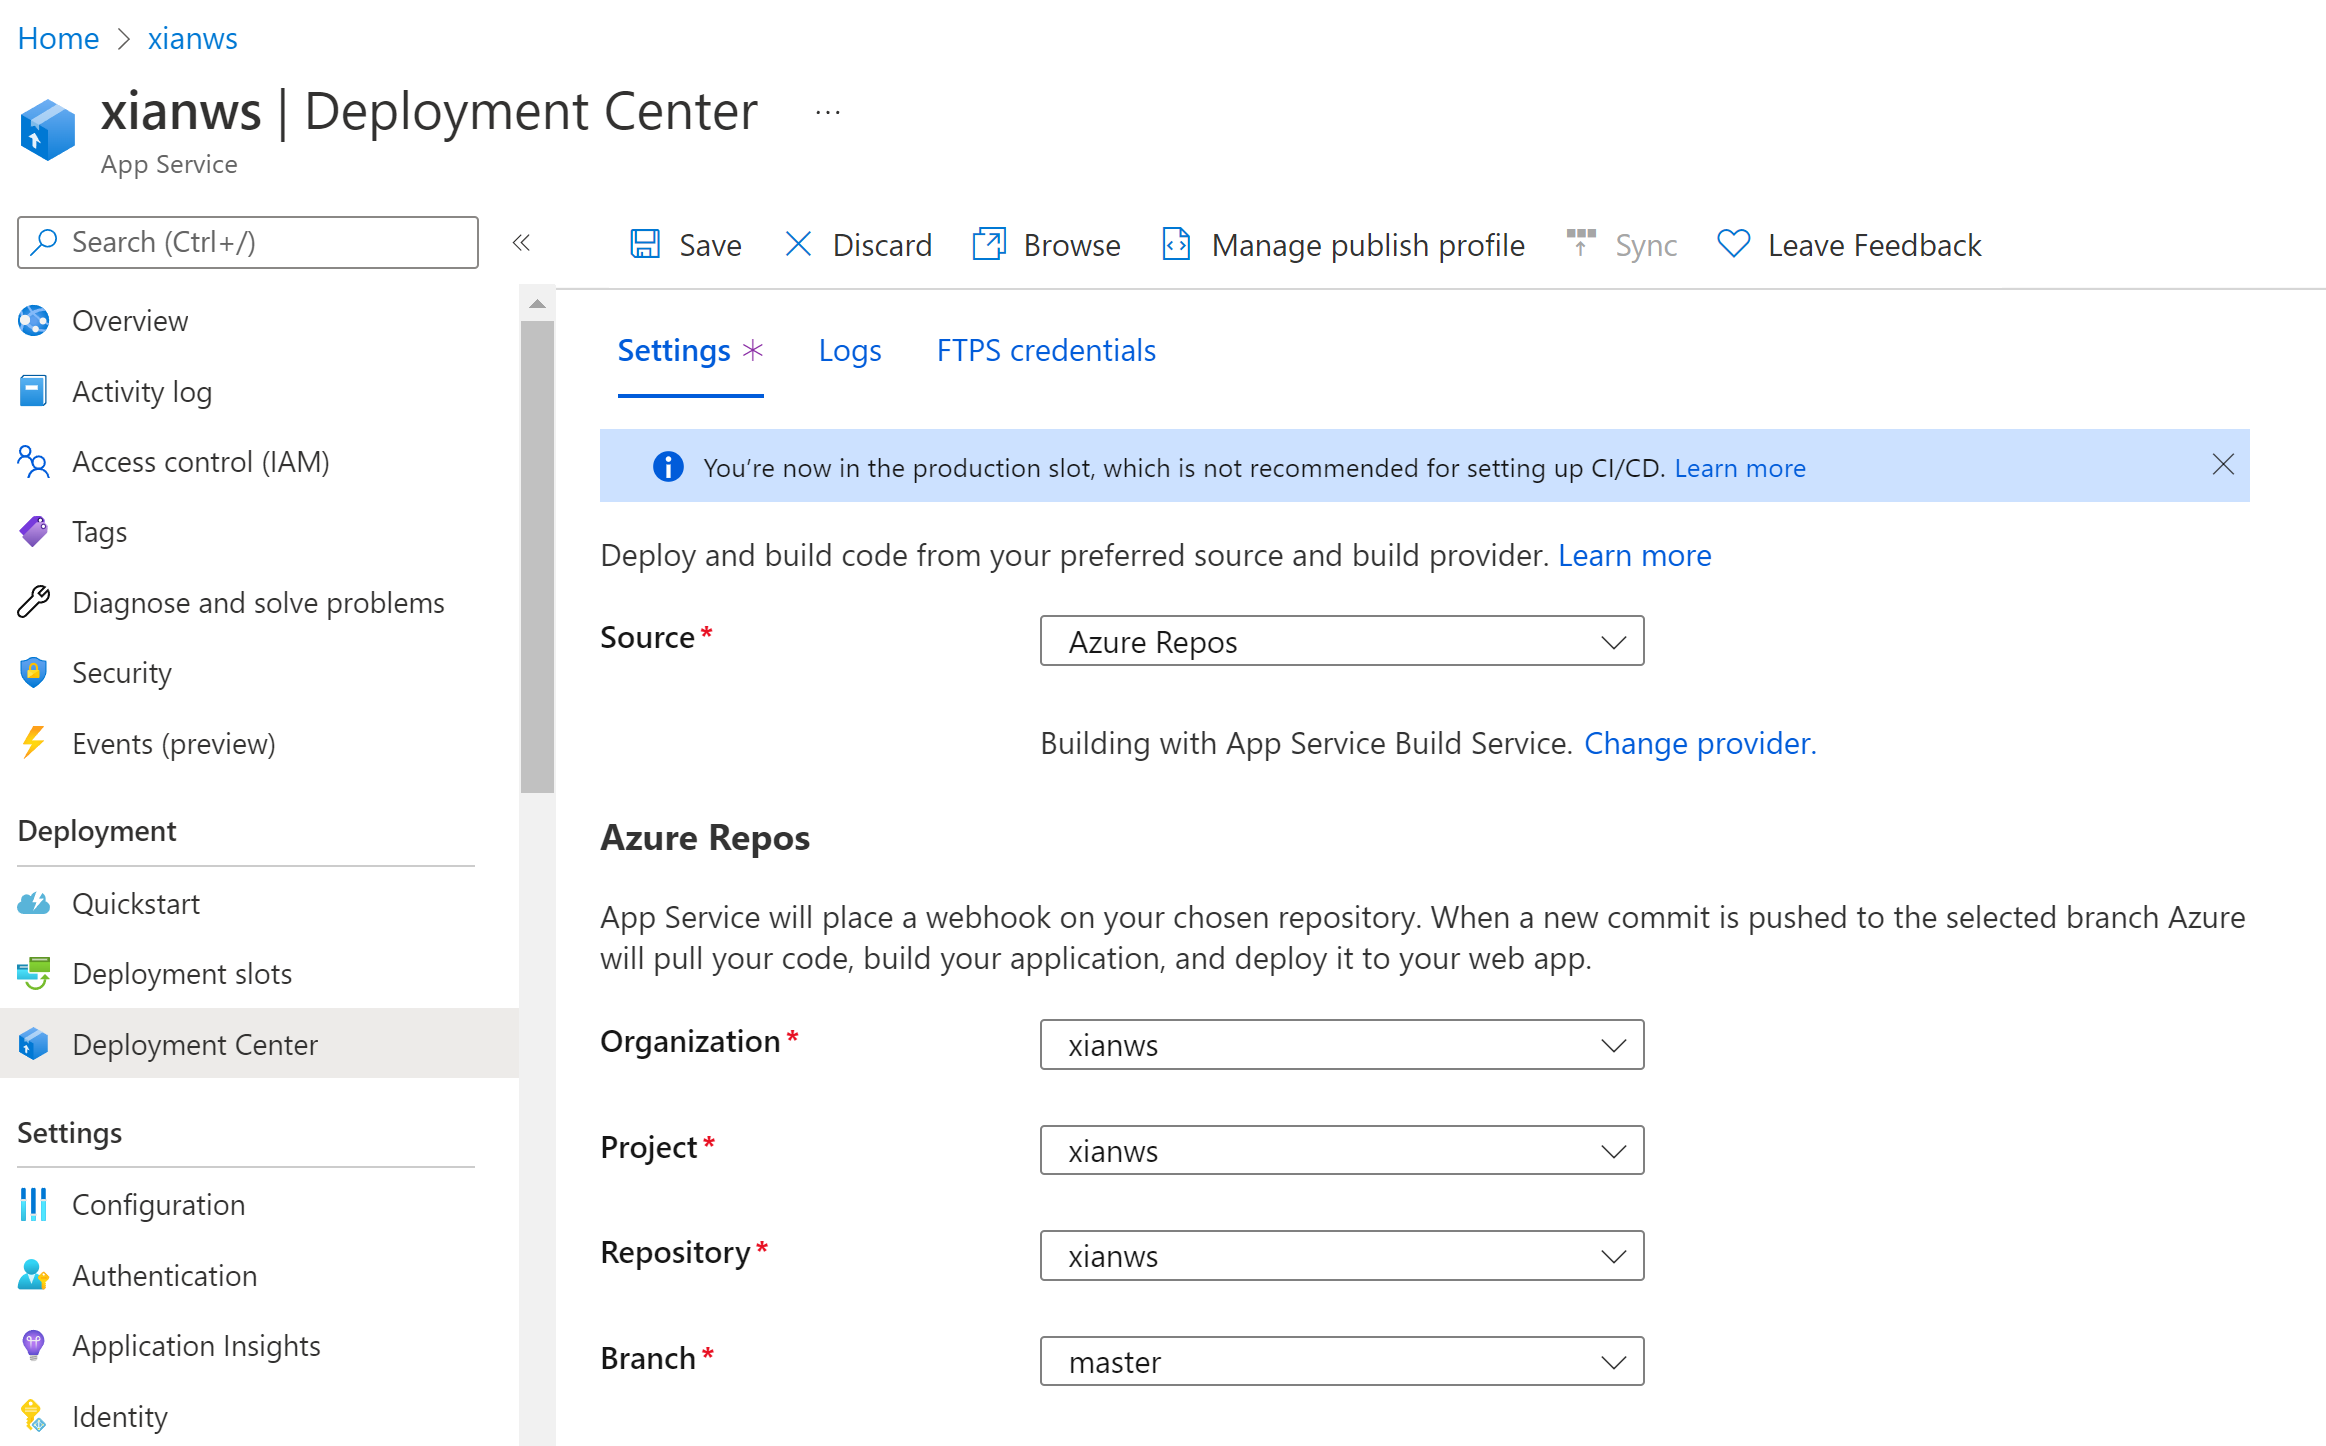Image resolution: width=2326 pixels, height=1446 pixels.
Task: Click the Events (preview) lightning icon
Action: point(34,743)
